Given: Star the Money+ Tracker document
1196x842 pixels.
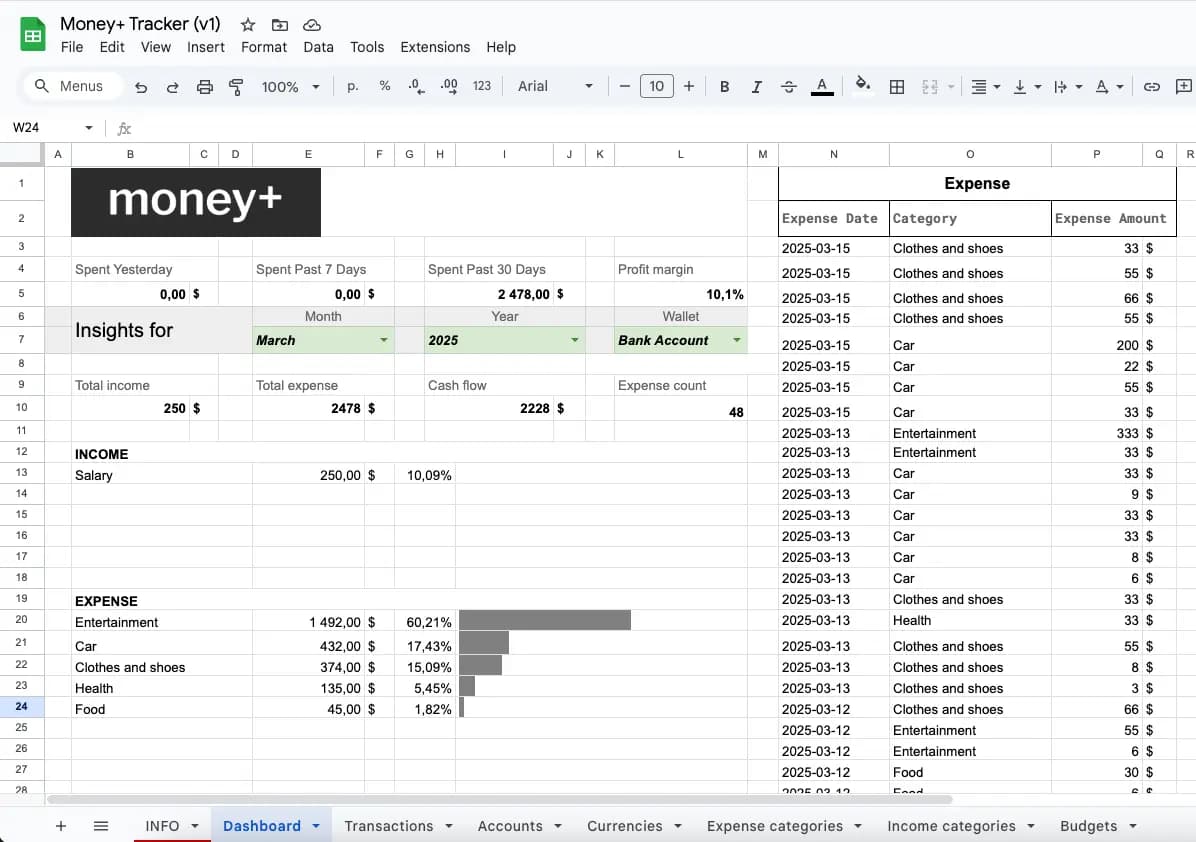Looking at the screenshot, I should click(247, 25).
